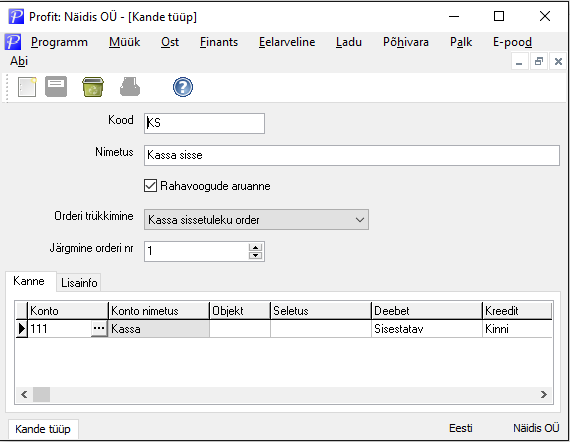Click the Kassa account name cell
570x442 pixels.
(x=159, y=329)
